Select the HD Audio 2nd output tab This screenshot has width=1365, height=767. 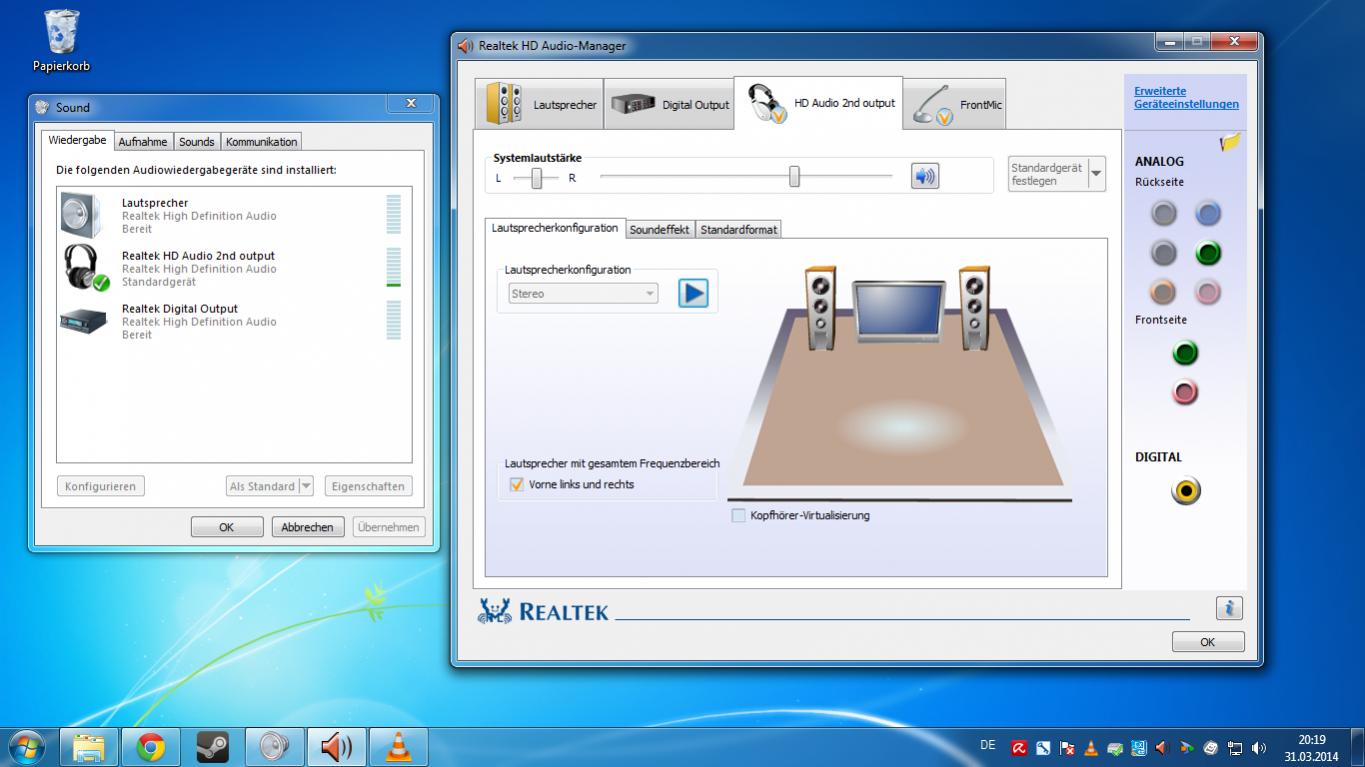pos(818,103)
